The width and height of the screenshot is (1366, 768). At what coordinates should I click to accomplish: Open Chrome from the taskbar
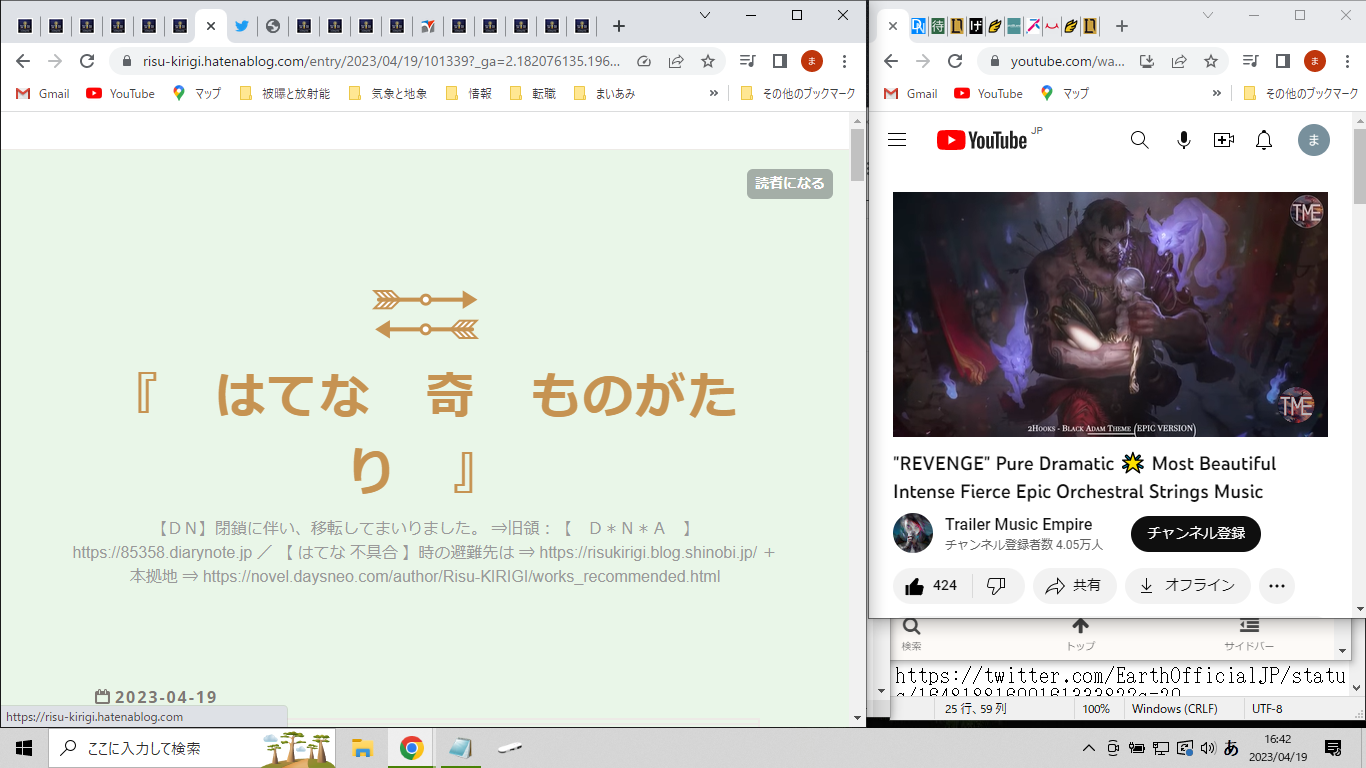[x=411, y=748]
